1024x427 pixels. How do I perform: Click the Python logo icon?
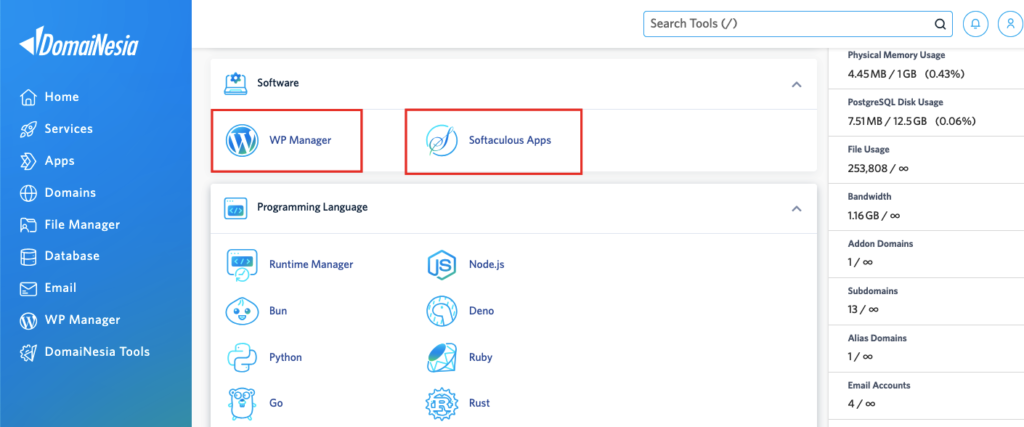(x=242, y=358)
